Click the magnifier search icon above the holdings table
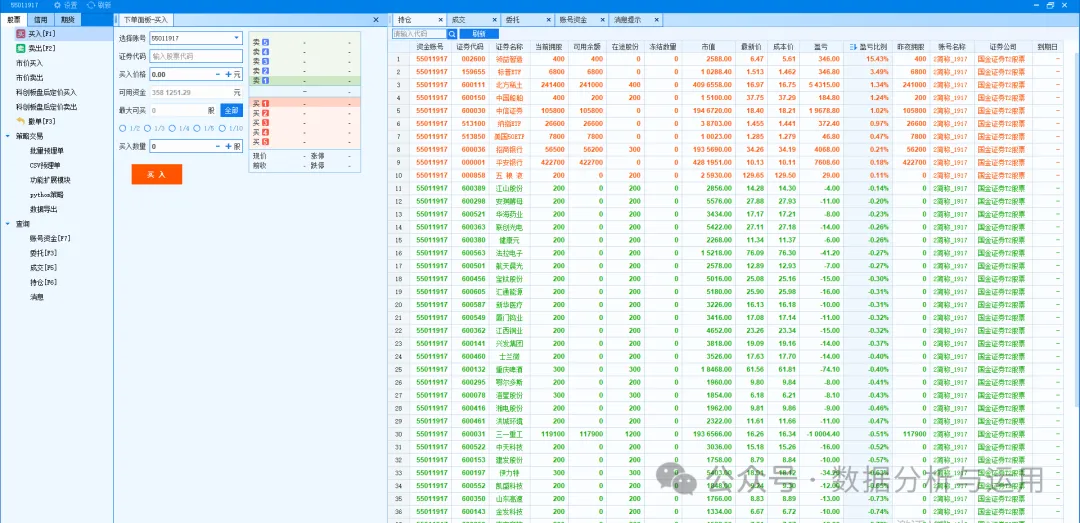The image size is (1080, 523). pos(452,33)
